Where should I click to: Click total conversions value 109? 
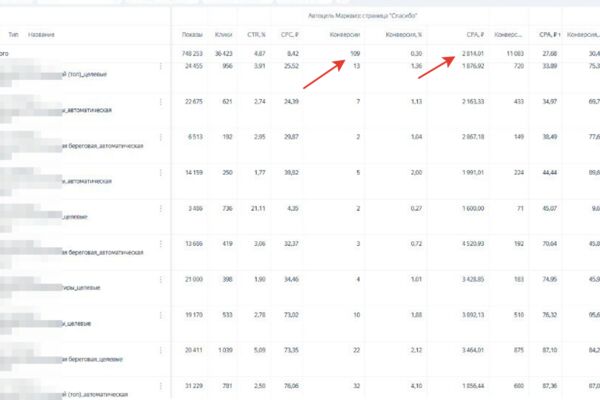pyautogui.click(x=355, y=54)
